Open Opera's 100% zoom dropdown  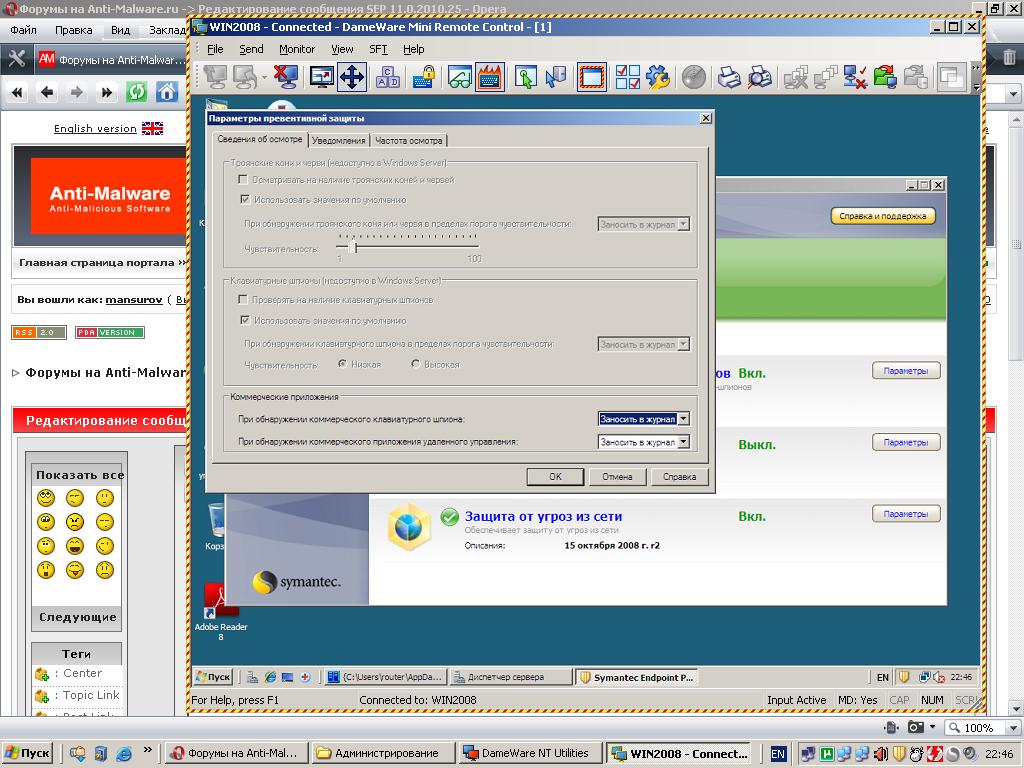(1014, 728)
